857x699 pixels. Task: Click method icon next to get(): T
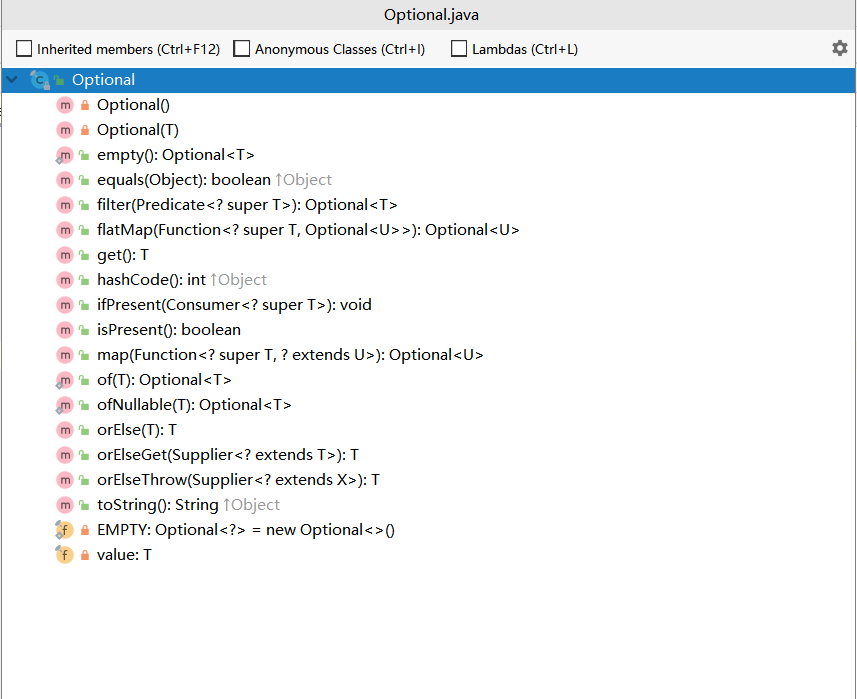pyautogui.click(x=65, y=255)
